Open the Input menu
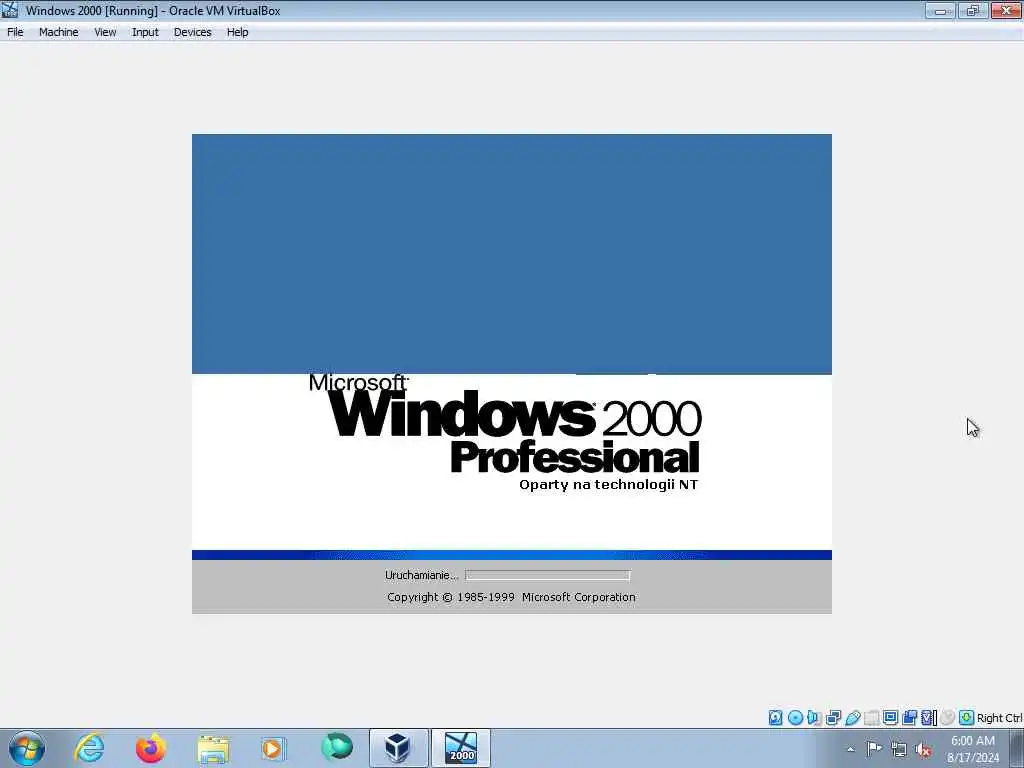This screenshot has height=768, width=1024. click(x=145, y=32)
